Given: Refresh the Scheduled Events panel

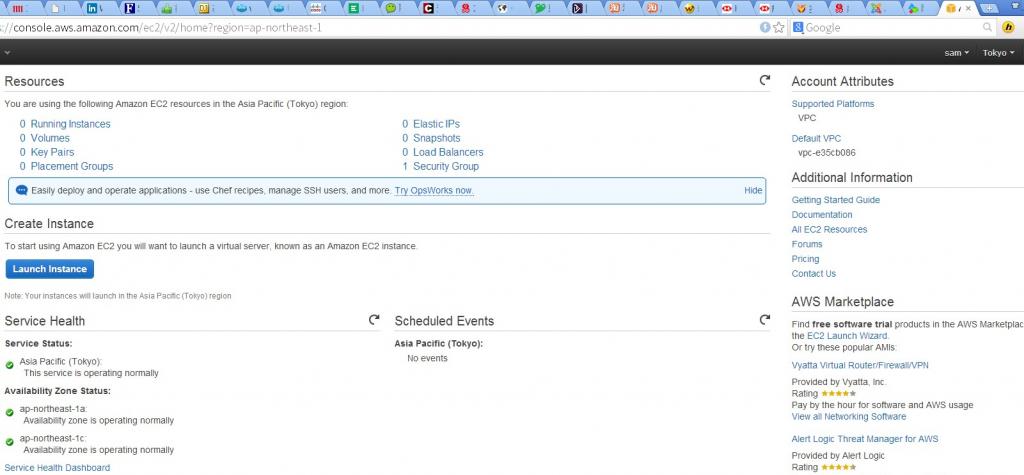Looking at the screenshot, I should (764, 319).
